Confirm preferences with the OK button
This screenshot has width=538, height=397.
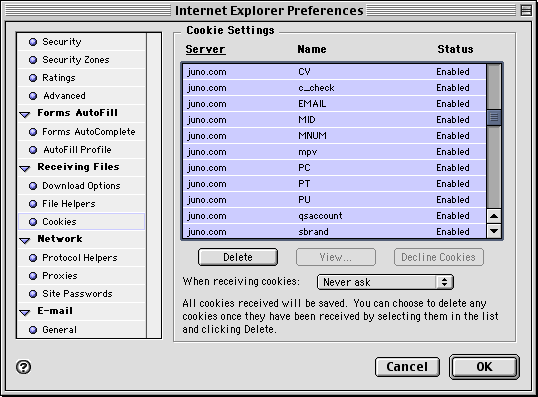coord(484,367)
